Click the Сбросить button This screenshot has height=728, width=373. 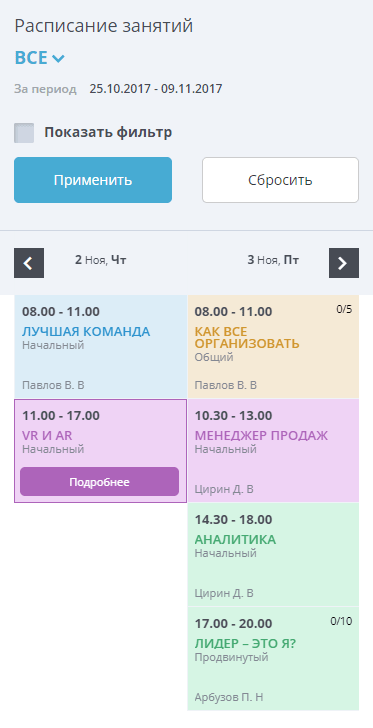pyautogui.click(x=280, y=180)
